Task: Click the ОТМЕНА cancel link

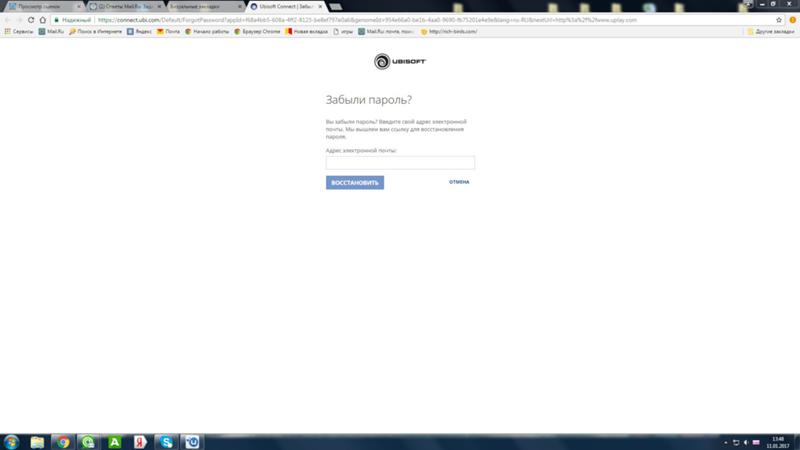Action: [x=459, y=182]
